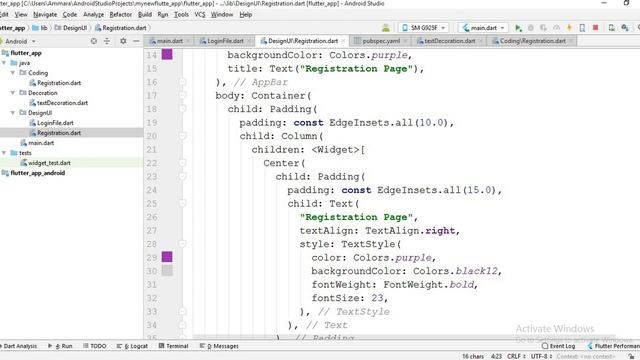
Task: Click the scroll-from-source target icon in the Project panel
Action: pos(94,41)
